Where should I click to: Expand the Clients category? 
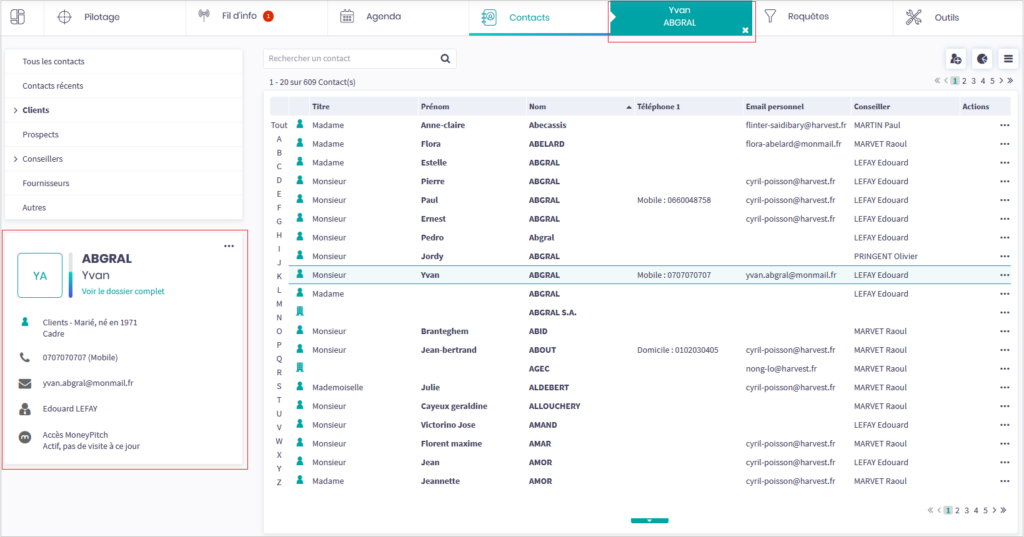click(15, 110)
